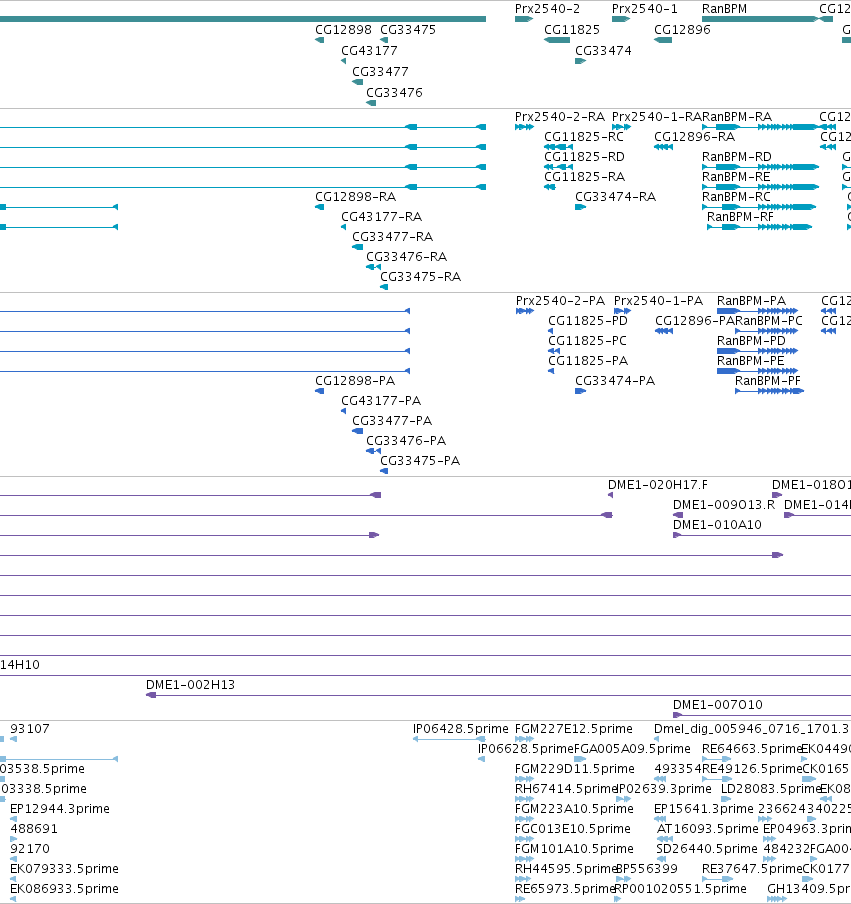Select the CG33475 gene label
Viewport: 851px width, 904px height.
[x=408, y=29]
